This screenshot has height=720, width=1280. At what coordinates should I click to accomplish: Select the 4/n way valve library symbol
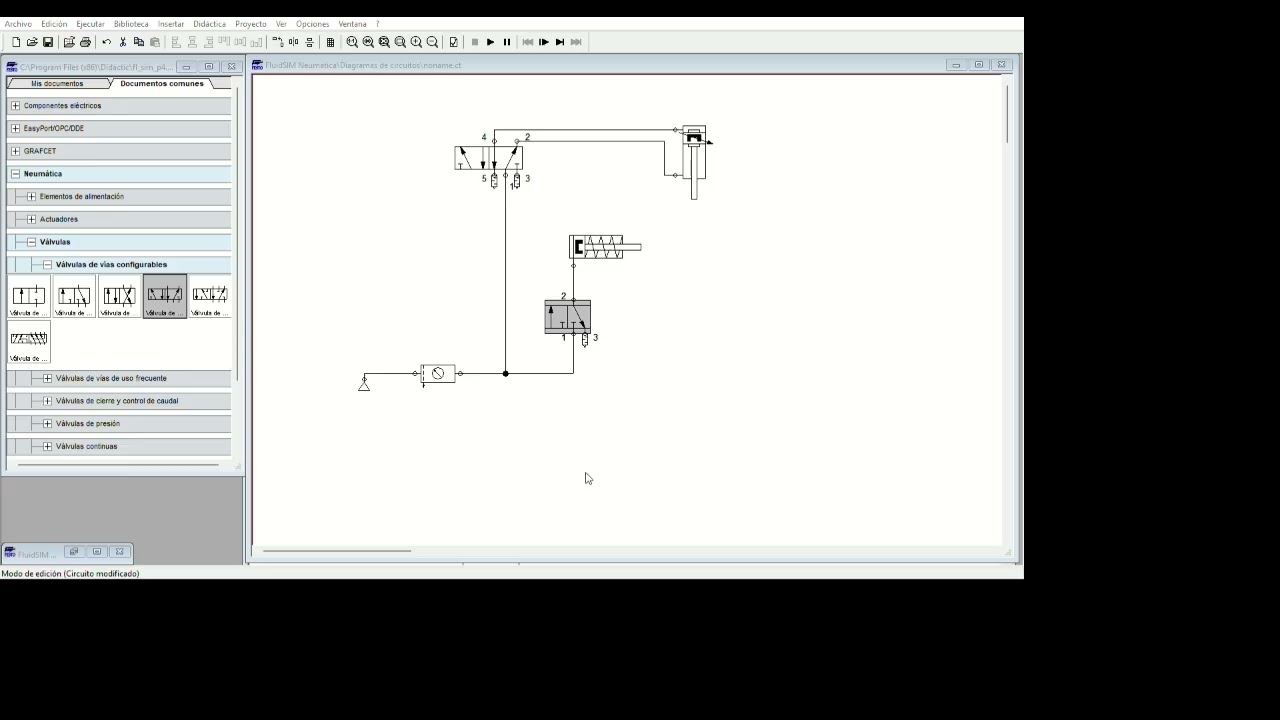point(119,297)
